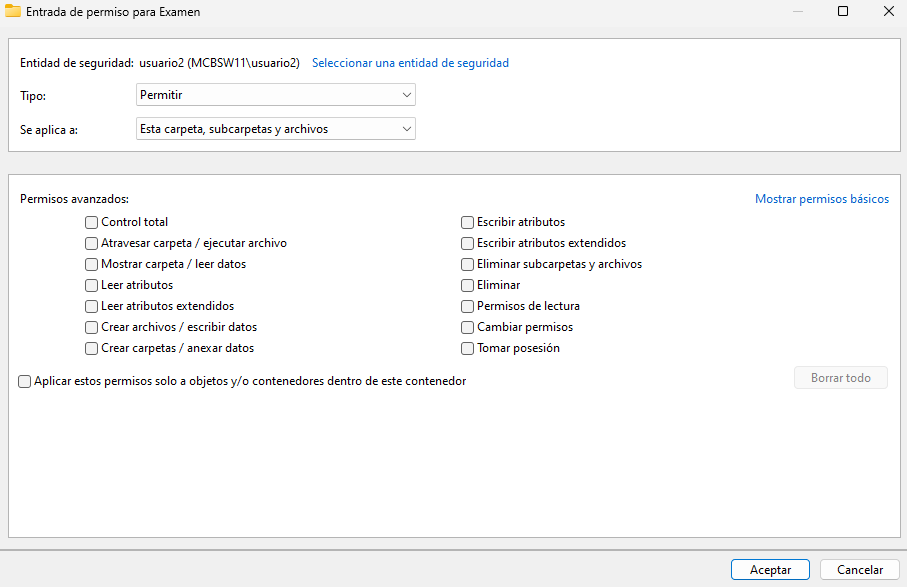Tick the Leer atributos checkbox
The width and height of the screenshot is (907, 587).
92,285
